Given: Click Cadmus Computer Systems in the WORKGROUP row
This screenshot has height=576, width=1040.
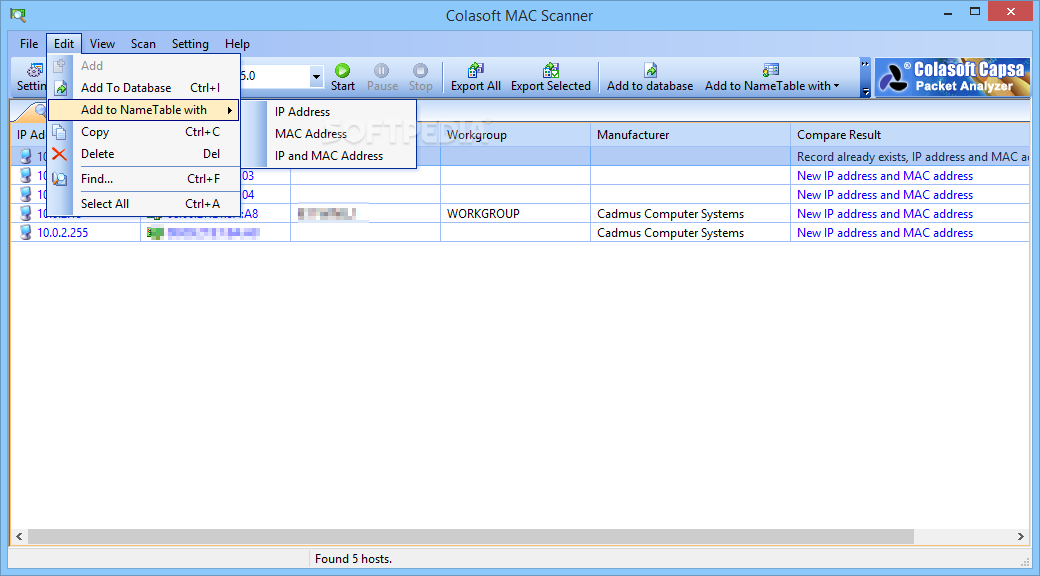Looking at the screenshot, I should tap(670, 214).
